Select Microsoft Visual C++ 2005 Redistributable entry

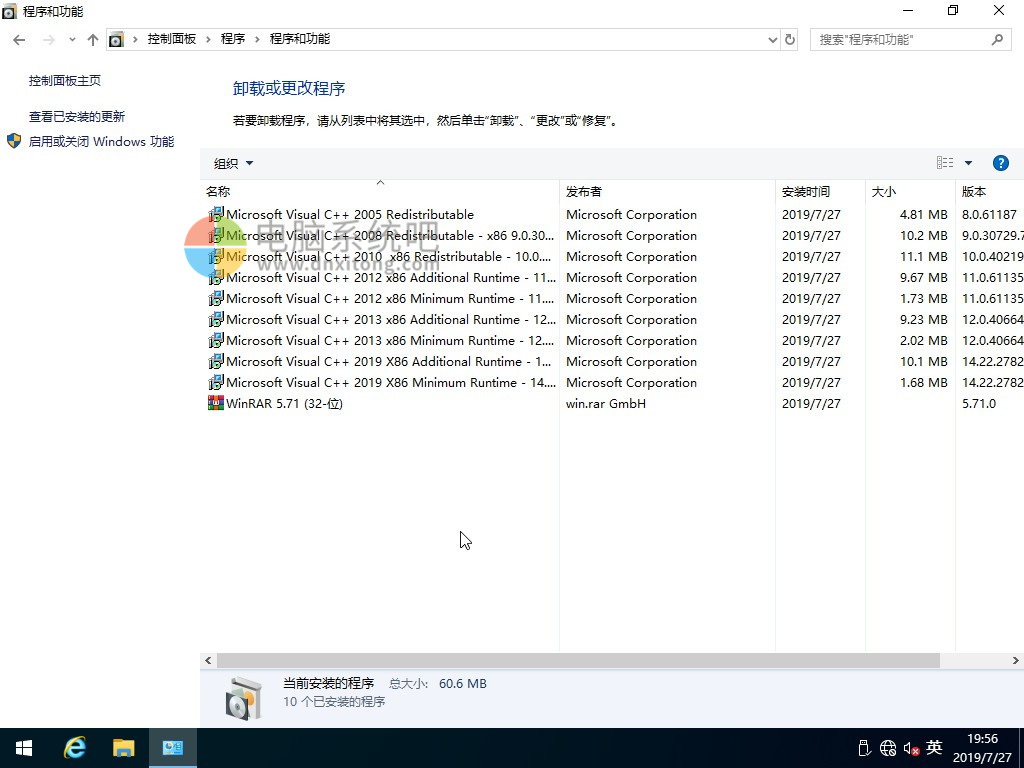pos(612,214)
